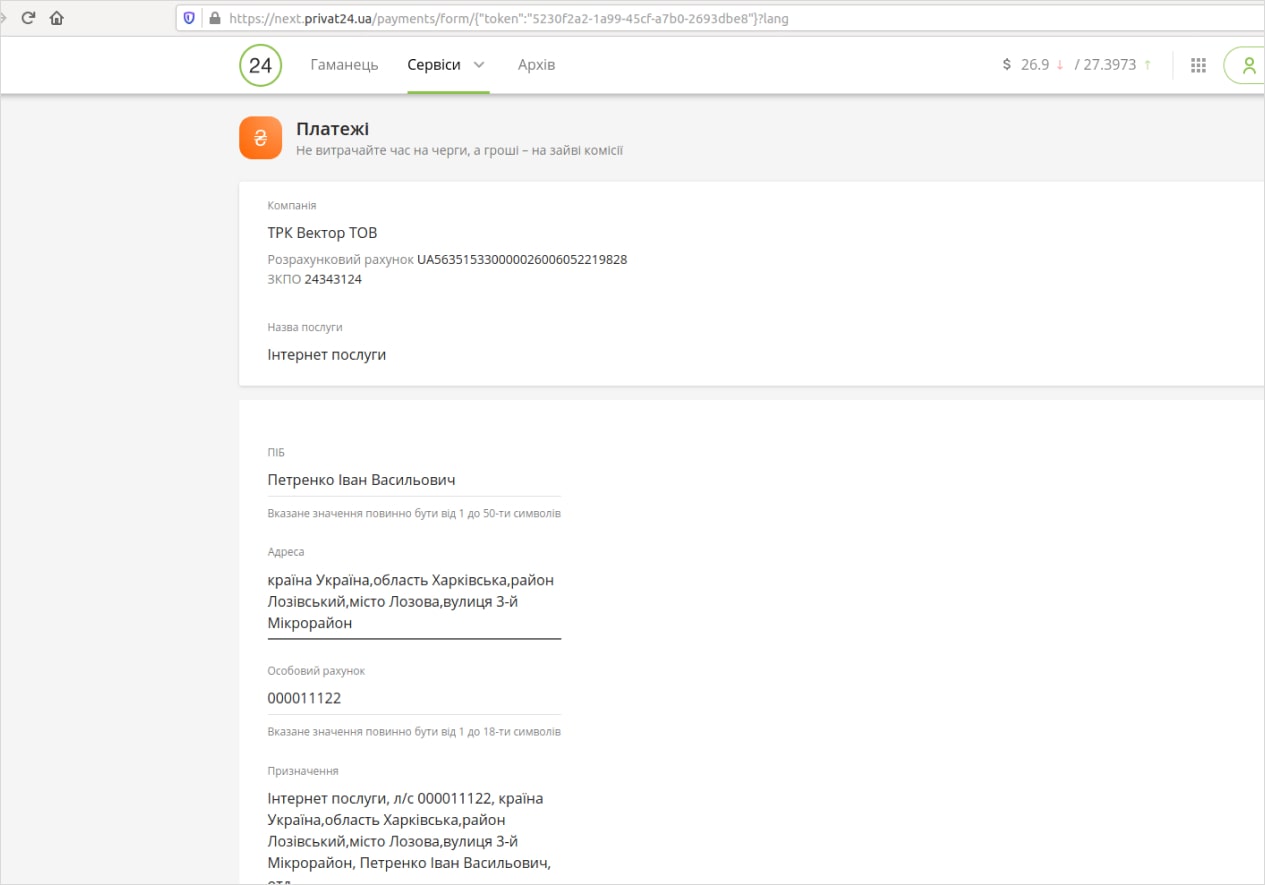Select company name ТРК Вектор ТОВ
Viewport: 1265px width, 885px height.
322,233
